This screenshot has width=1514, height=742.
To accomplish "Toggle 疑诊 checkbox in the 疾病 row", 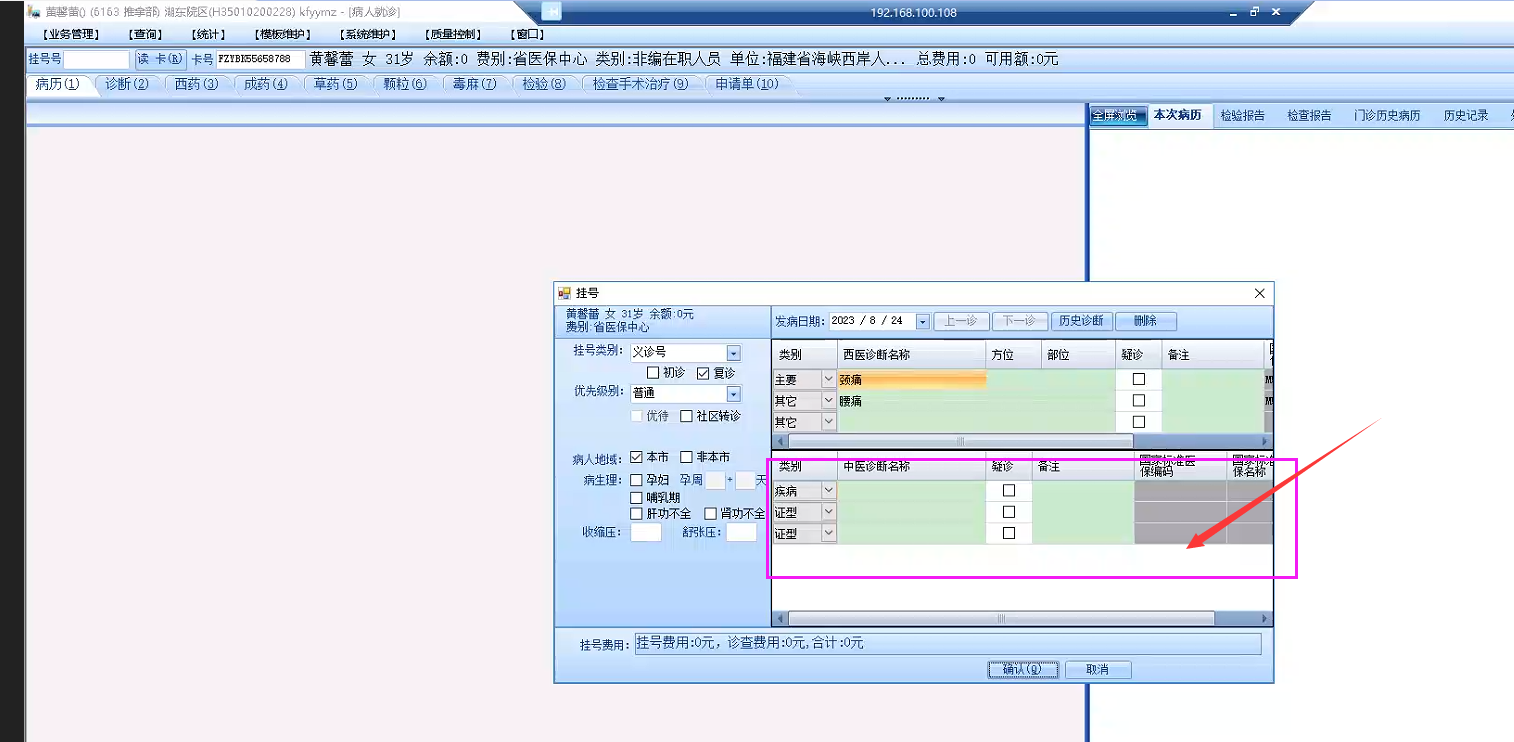I will click(1009, 490).
